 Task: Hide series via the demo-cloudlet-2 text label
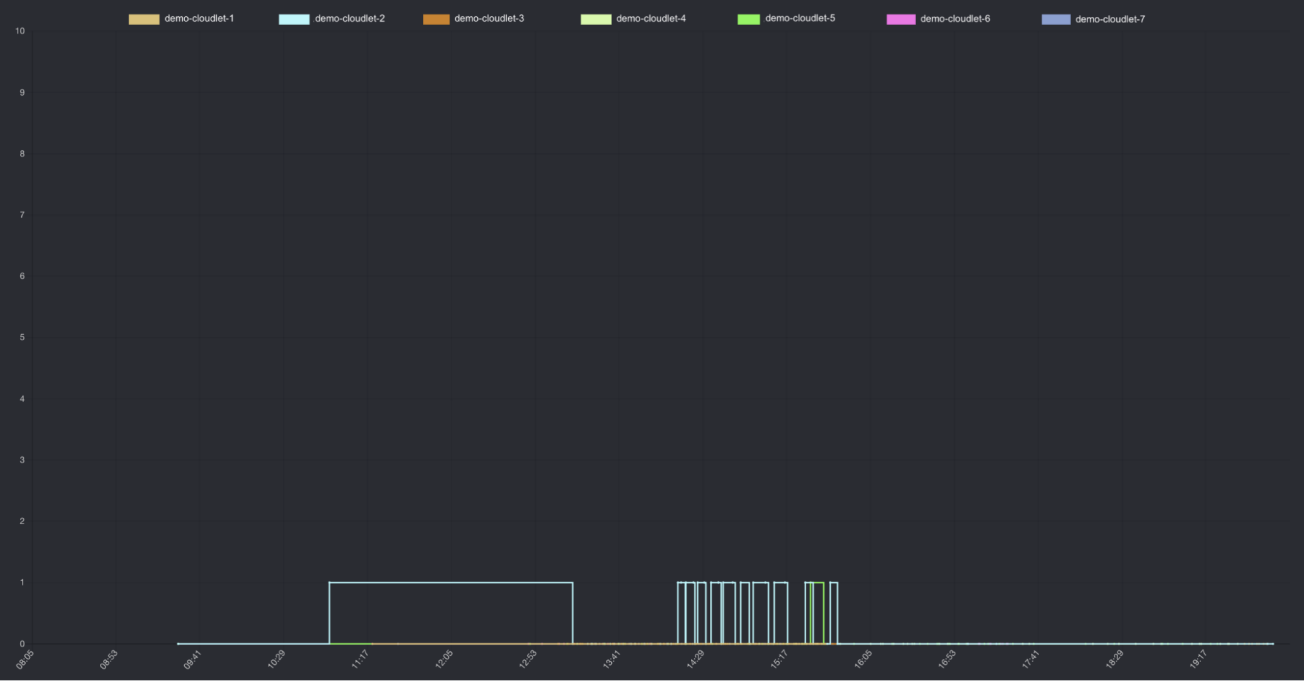click(349, 19)
